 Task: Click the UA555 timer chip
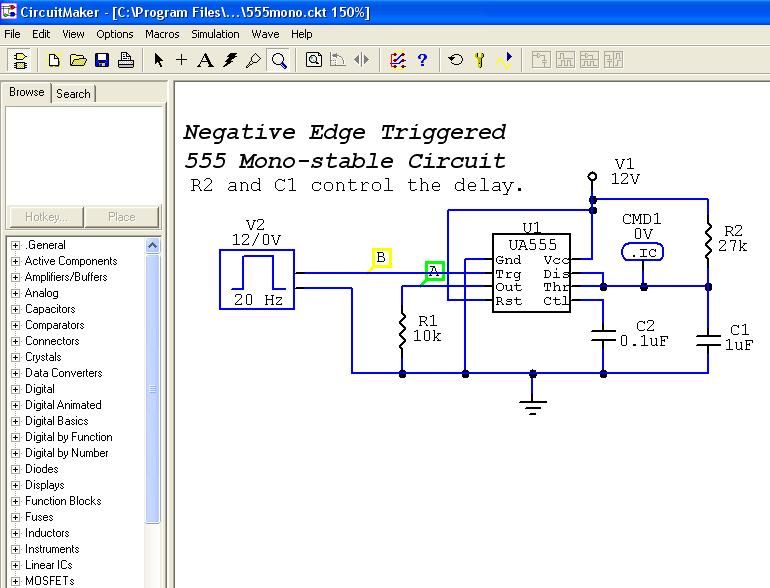click(x=531, y=273)
